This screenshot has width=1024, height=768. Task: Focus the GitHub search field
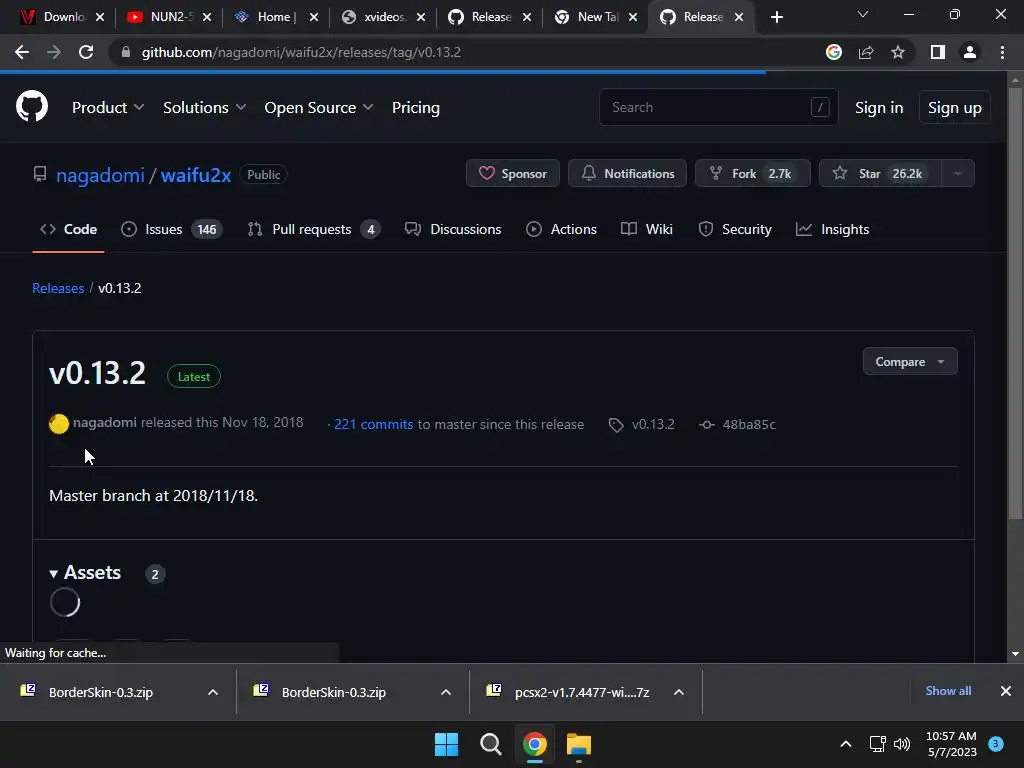pyautogui.click(x=718, y=107)
